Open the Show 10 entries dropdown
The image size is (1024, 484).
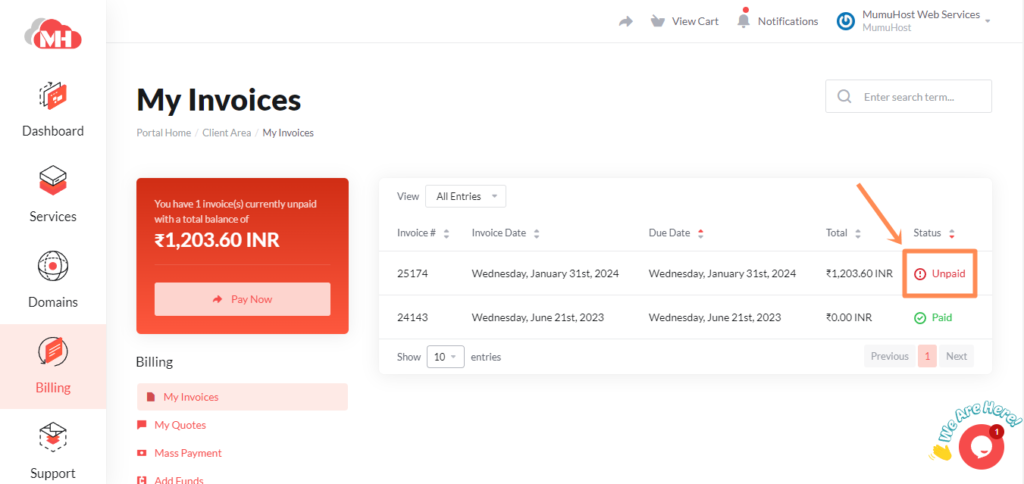pyautogui.click(x=445, y=356)
